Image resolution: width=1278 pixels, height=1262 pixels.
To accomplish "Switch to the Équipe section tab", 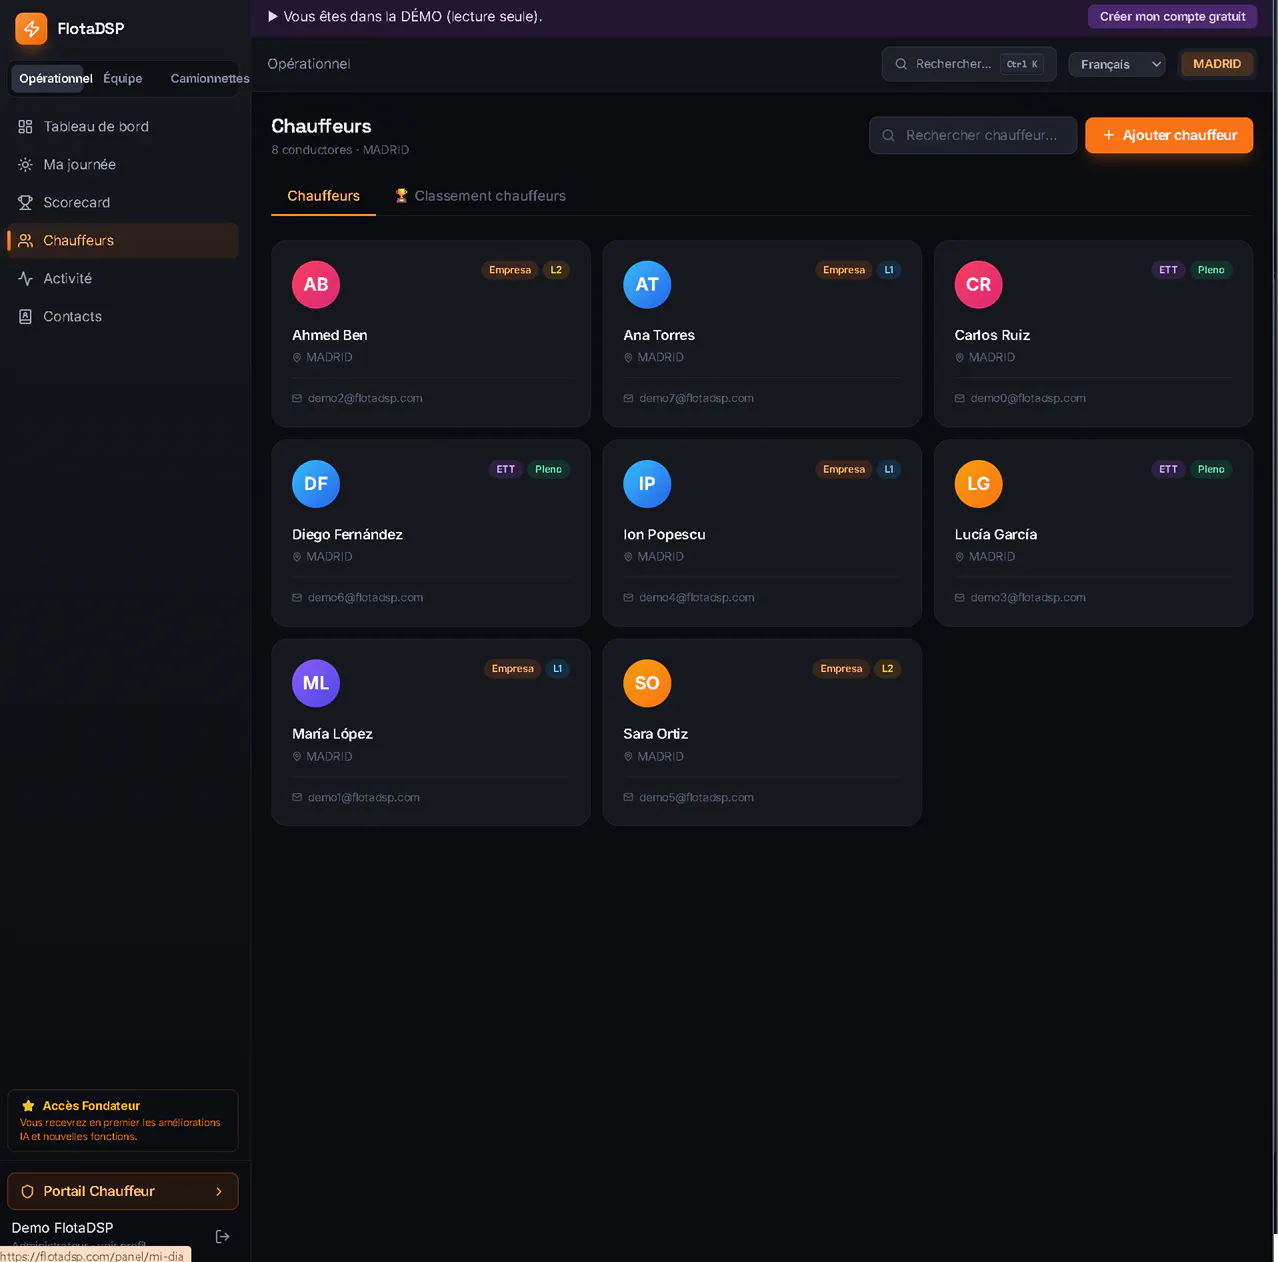I will pos(123,79).
